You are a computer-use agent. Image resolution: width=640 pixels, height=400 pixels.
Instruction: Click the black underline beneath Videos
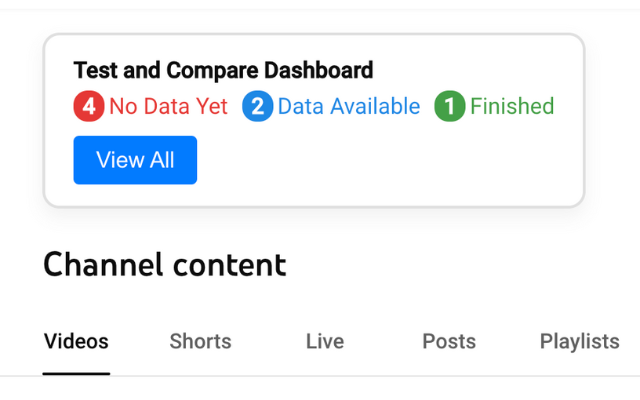point(76,373)
